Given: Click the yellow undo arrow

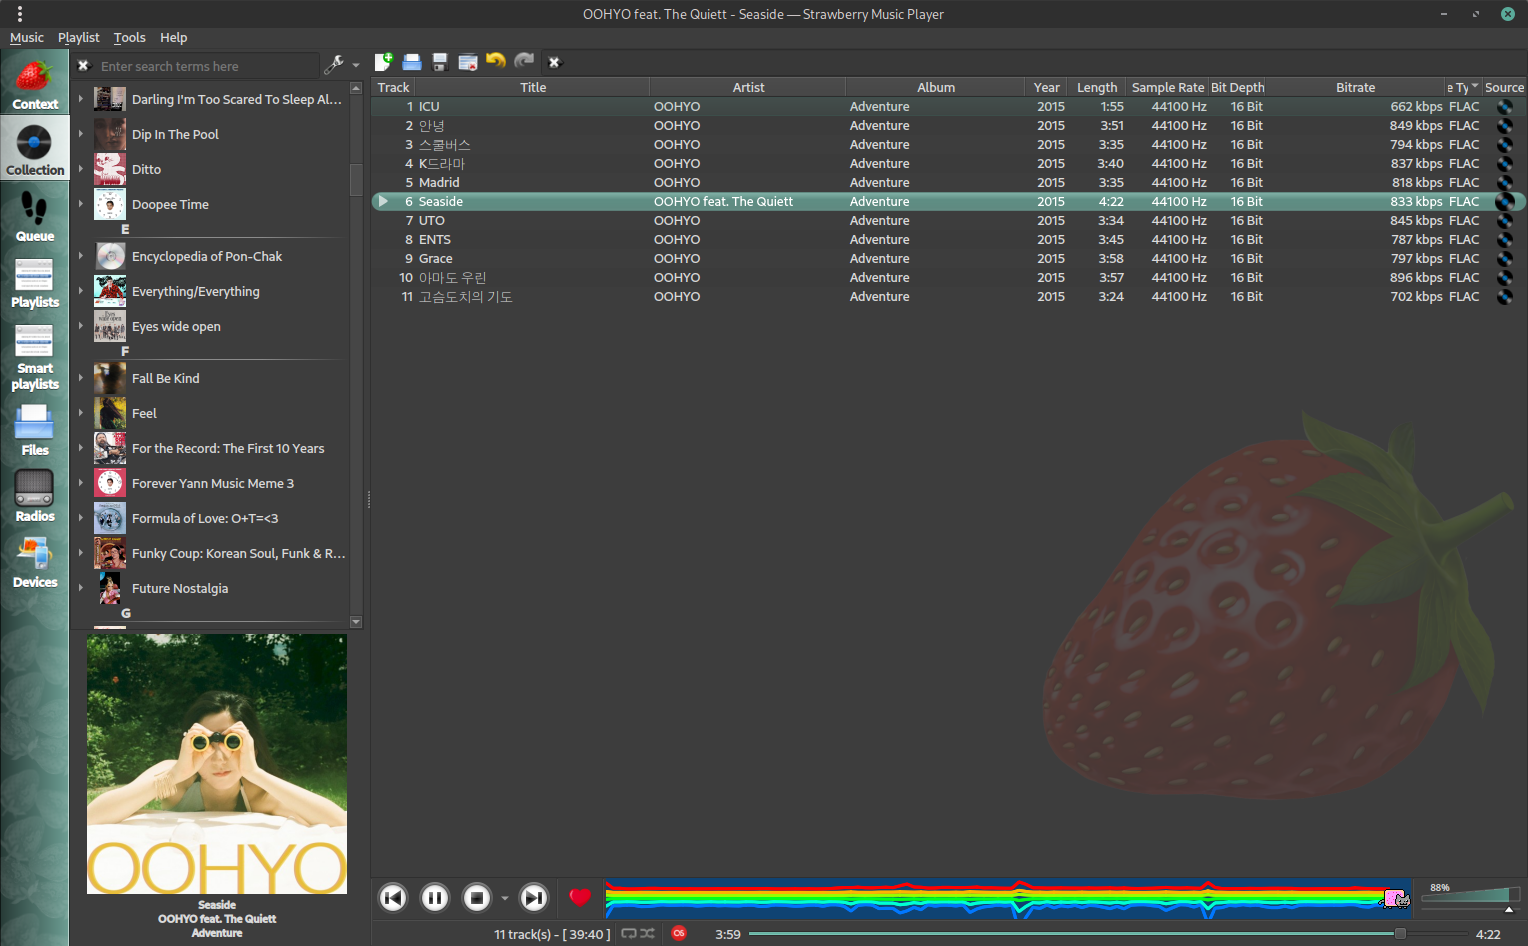Looking at the screenshot, I should click(495, 62).
